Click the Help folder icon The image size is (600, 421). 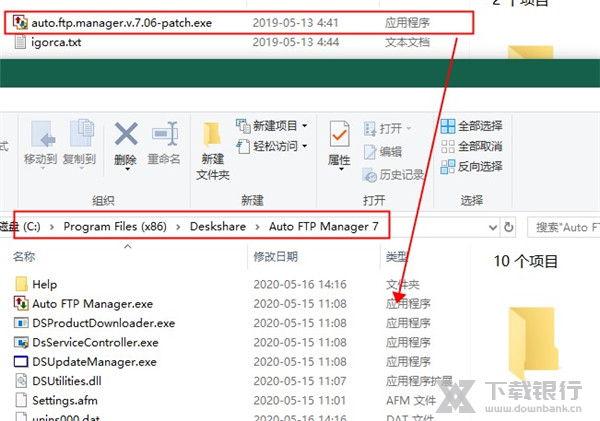pos(21,284)
